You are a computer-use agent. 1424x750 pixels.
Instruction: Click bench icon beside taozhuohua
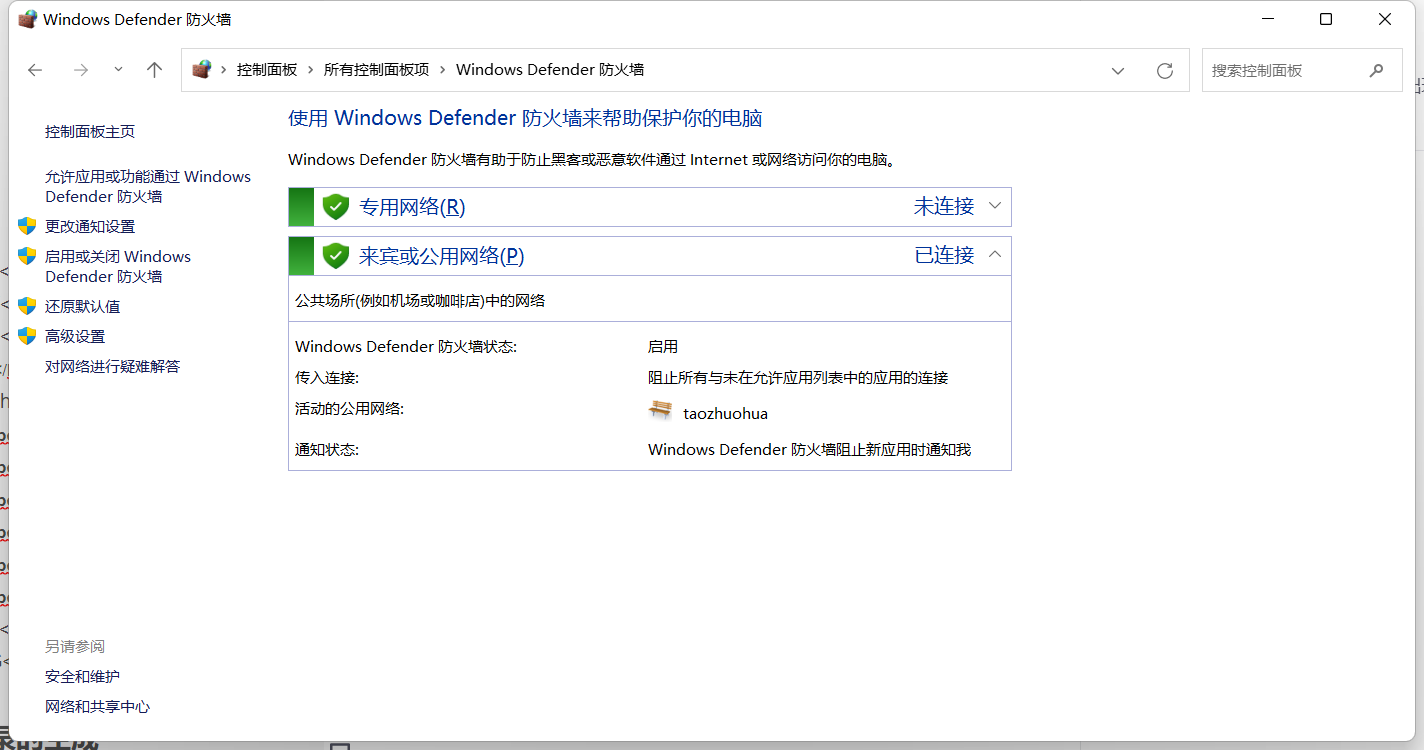click(660, 410)
